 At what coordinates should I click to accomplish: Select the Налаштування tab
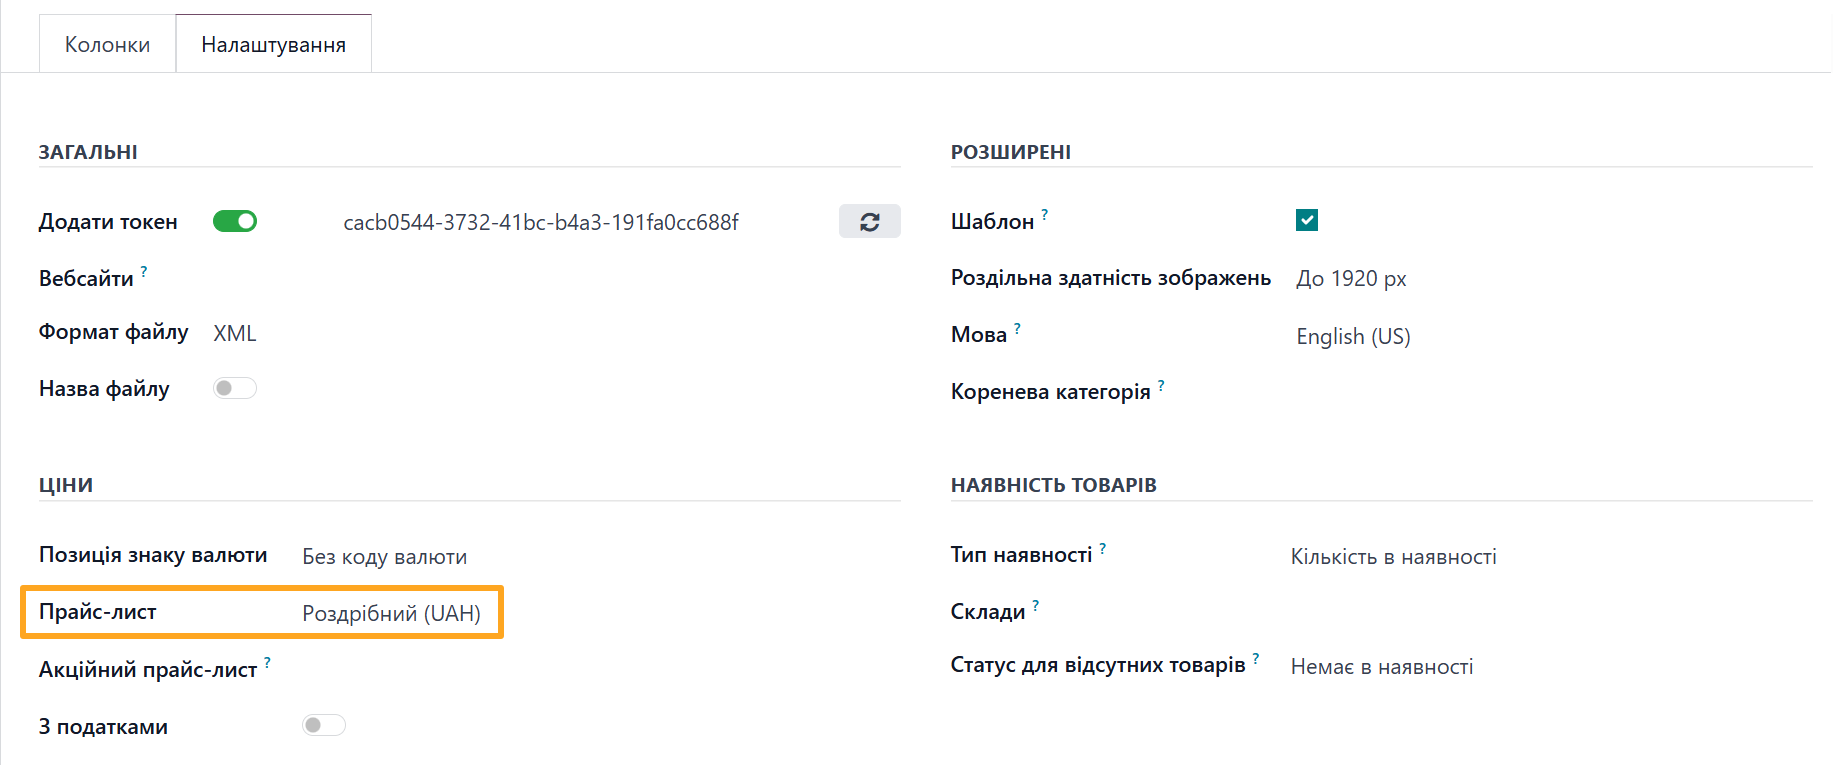point(273,45)
